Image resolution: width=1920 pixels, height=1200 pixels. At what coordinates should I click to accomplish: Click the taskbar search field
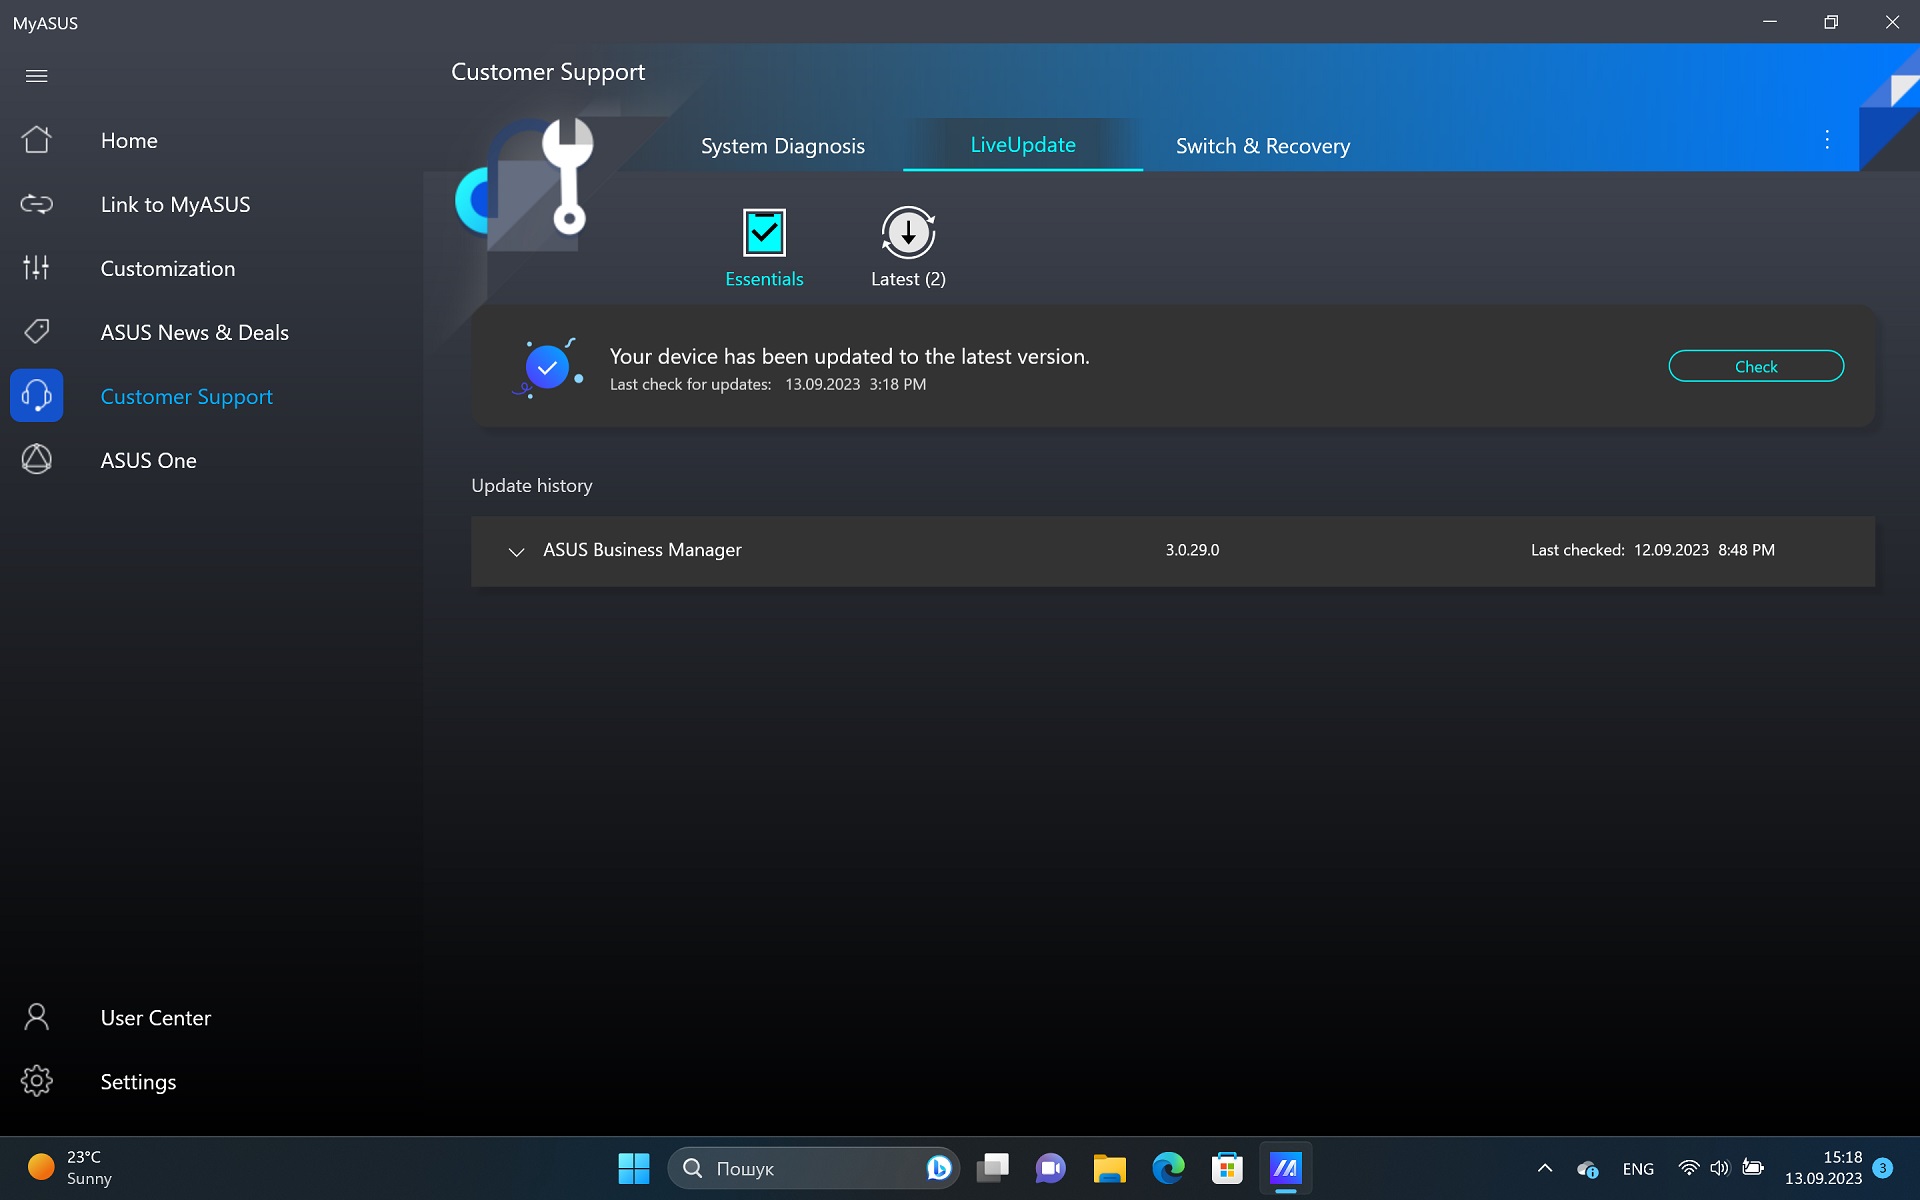coord(813,1168)
